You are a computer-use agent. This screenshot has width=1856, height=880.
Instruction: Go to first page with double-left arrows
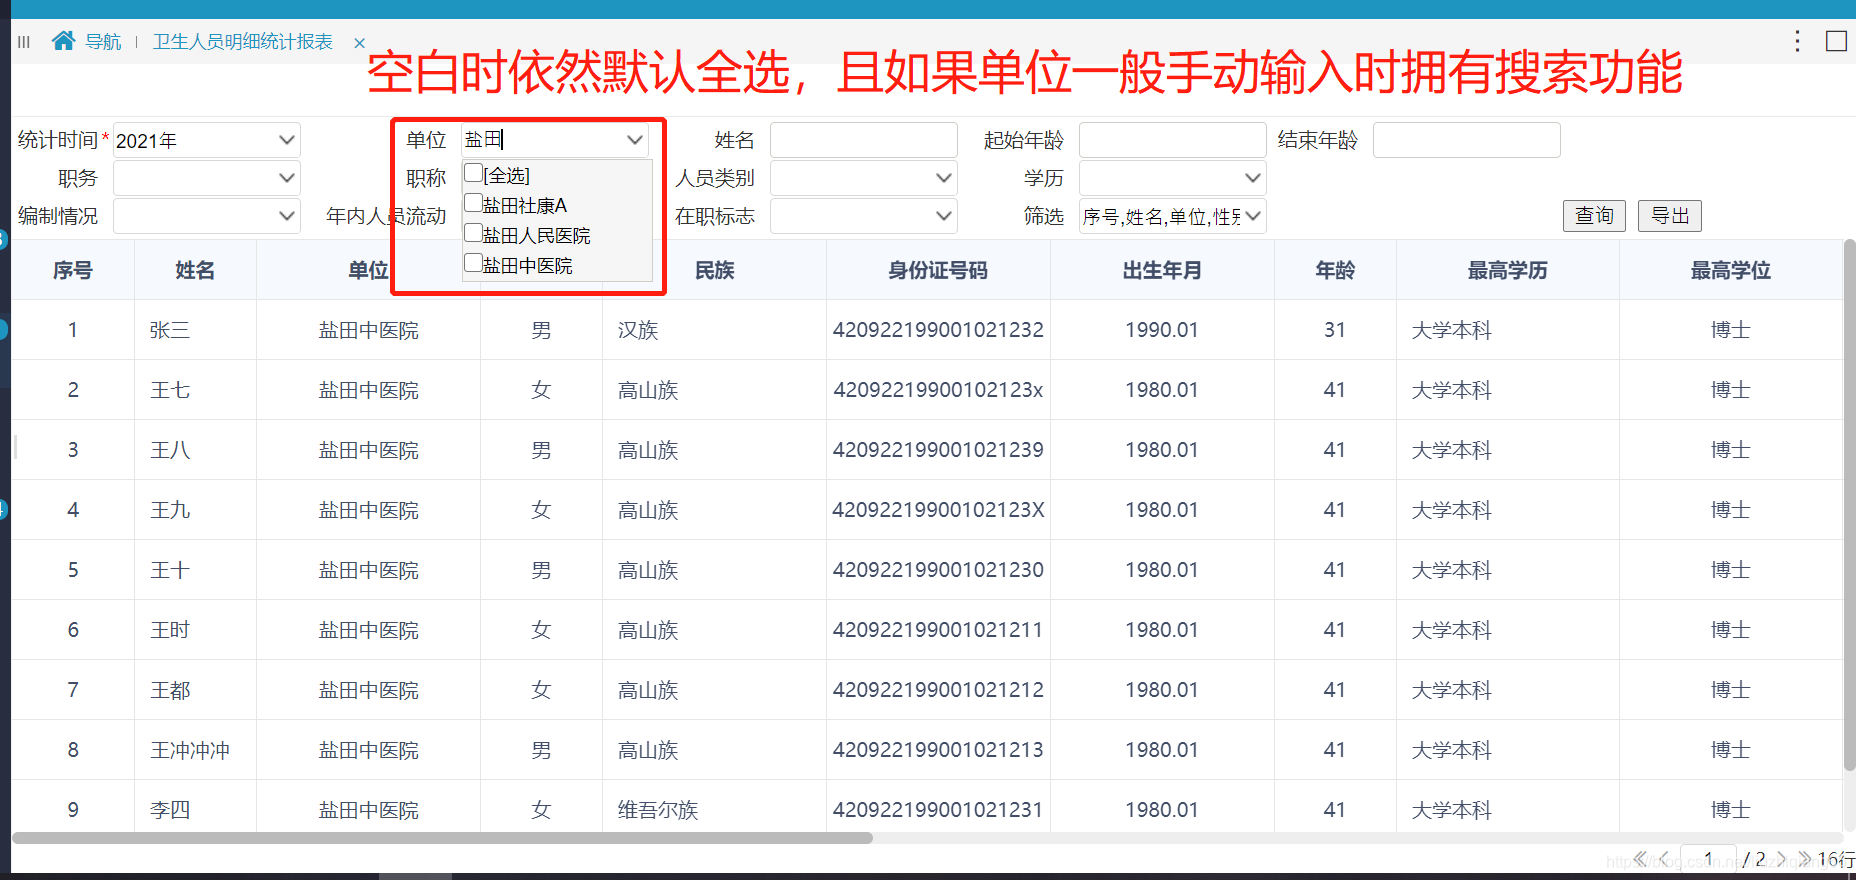tap(1640, 858)
